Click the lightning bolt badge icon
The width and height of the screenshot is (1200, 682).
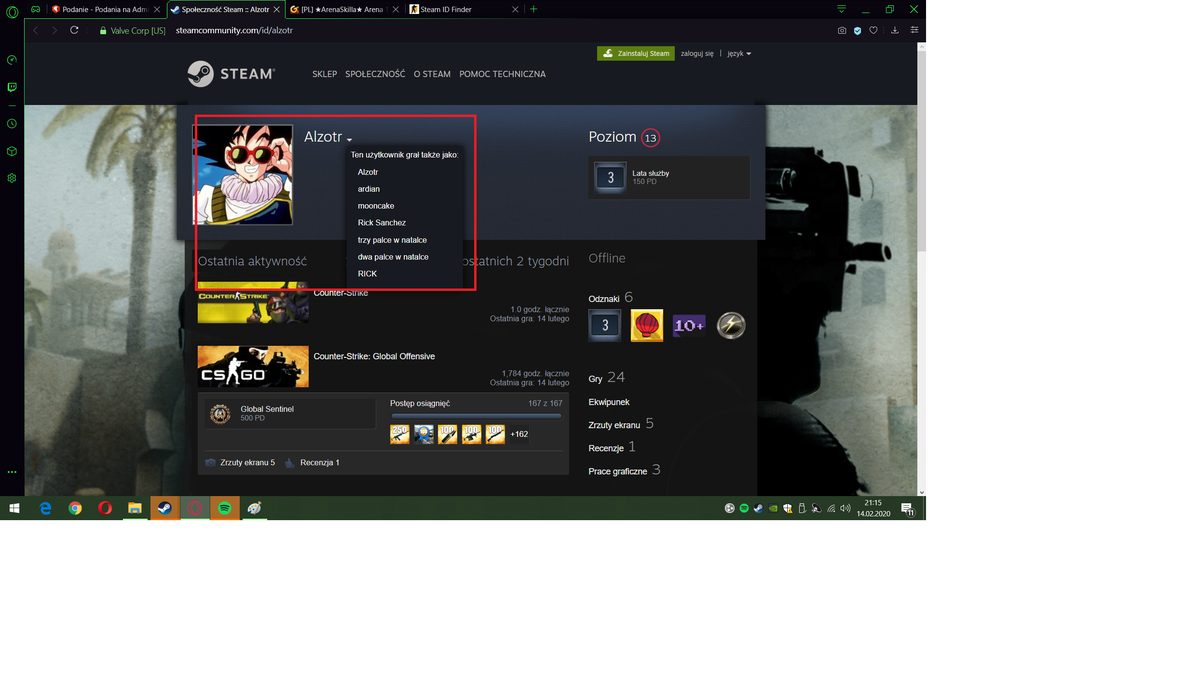tap(731, 325)
